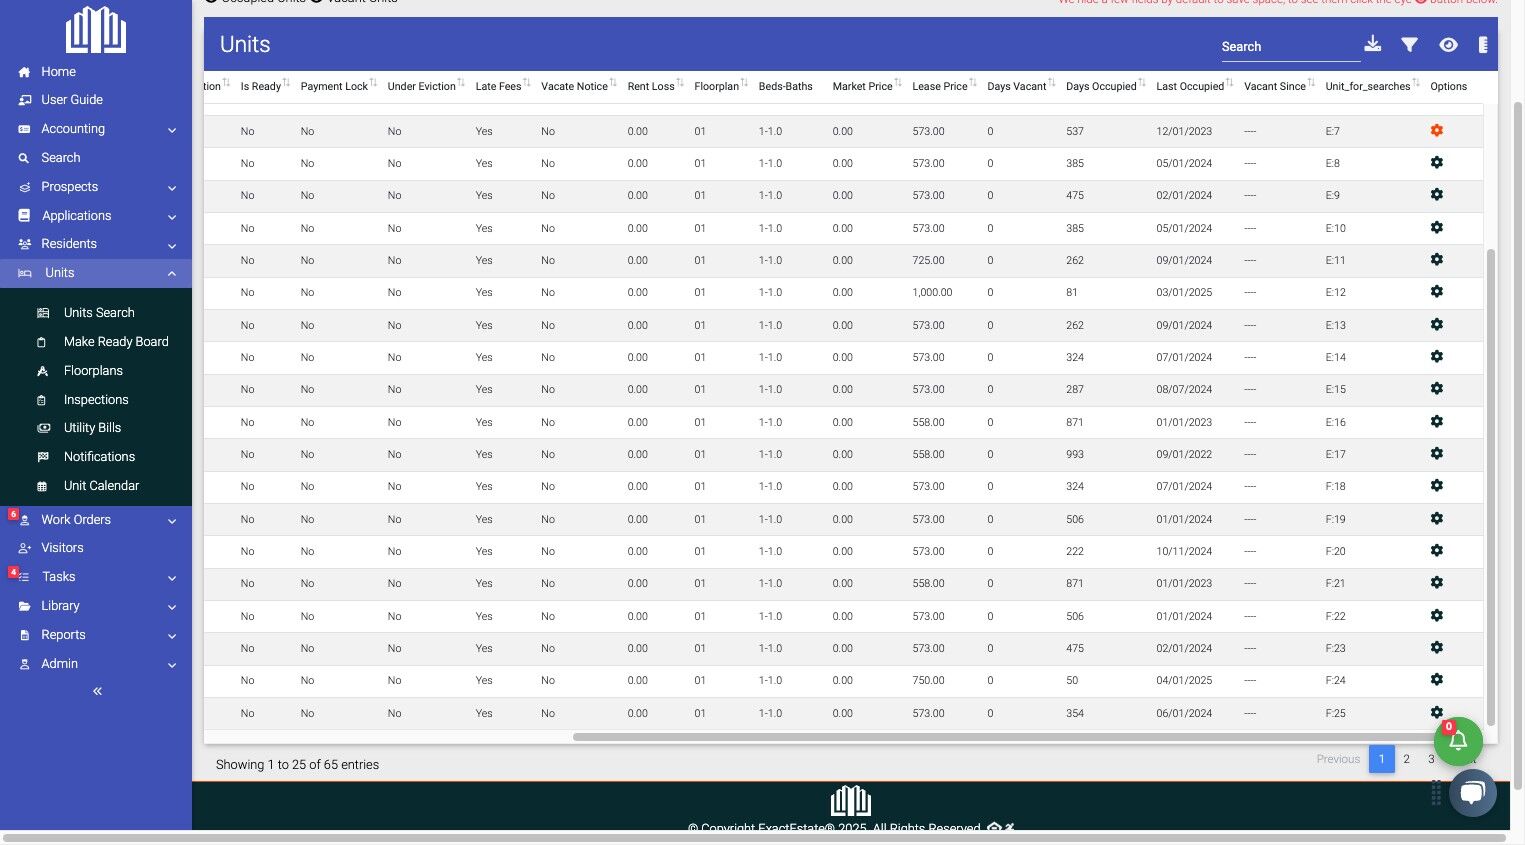Click the building logo at sidebar top

click(96, 30)
